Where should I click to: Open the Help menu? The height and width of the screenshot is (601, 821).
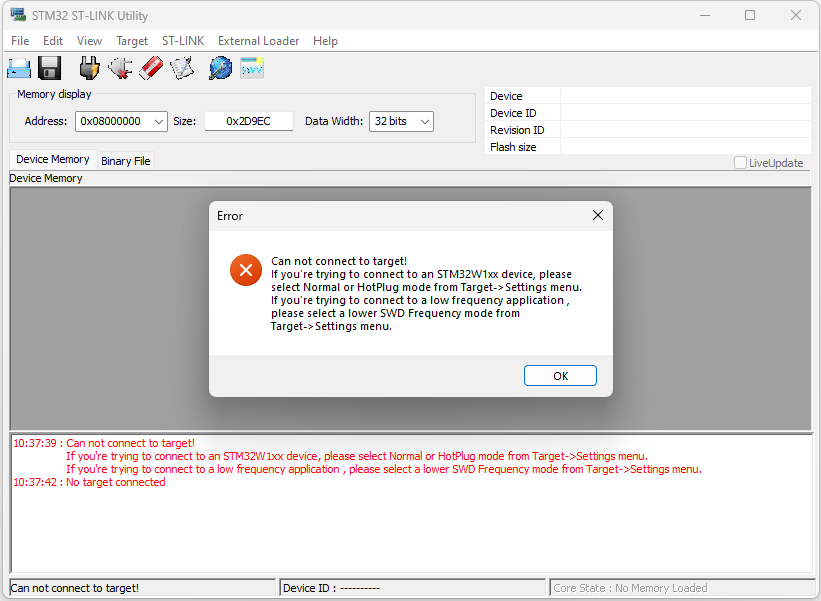pos(325,41)
